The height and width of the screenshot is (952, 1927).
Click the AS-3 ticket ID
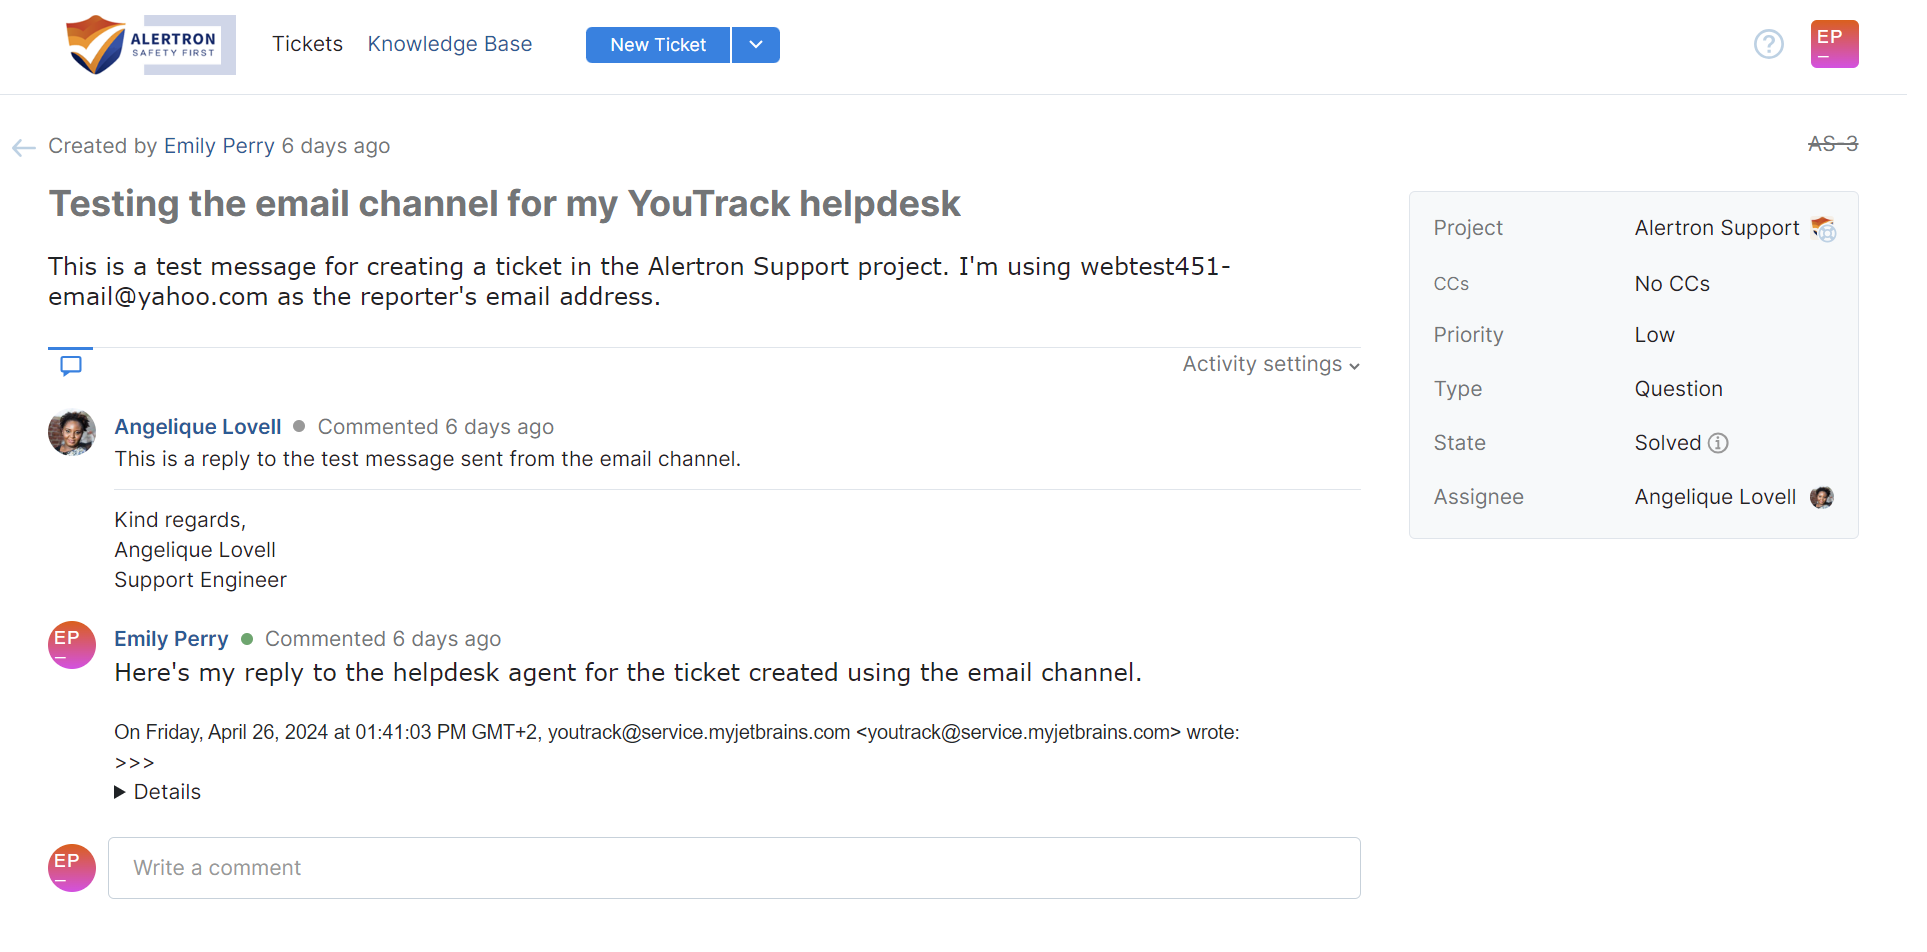(1832, 144)
